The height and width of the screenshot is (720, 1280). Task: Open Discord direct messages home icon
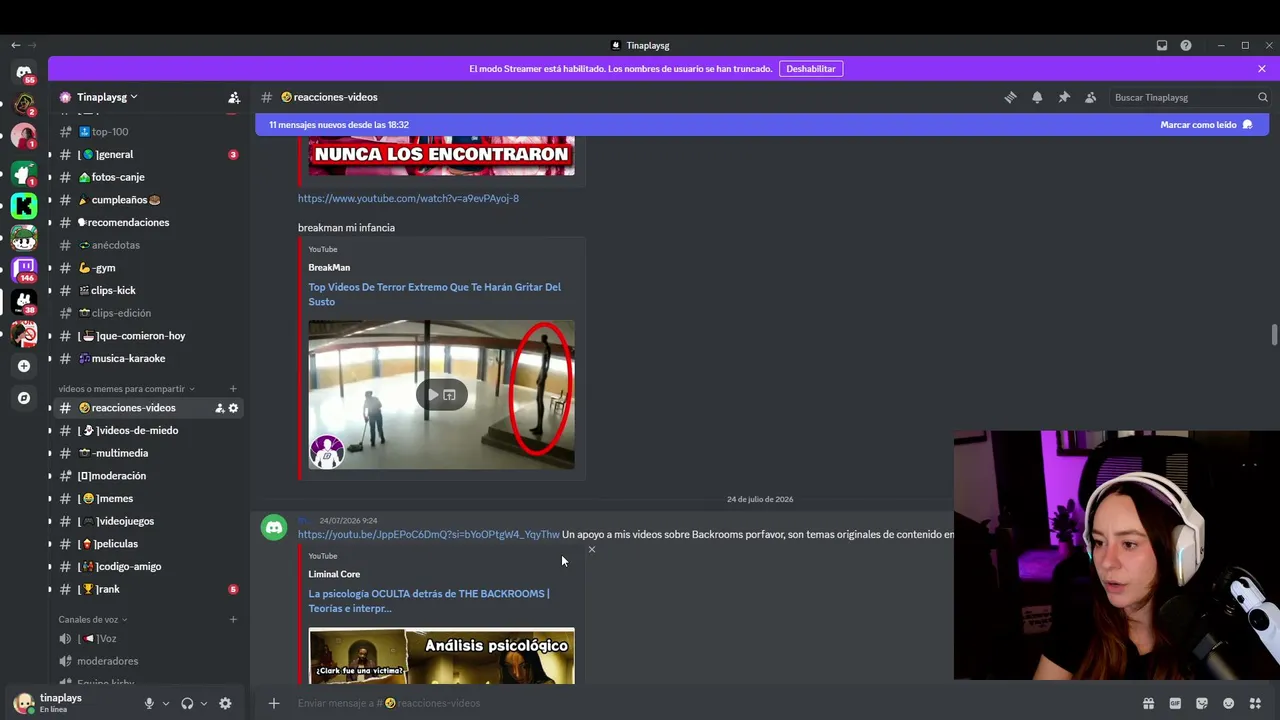pyautogui.click(x=24, y=73)
